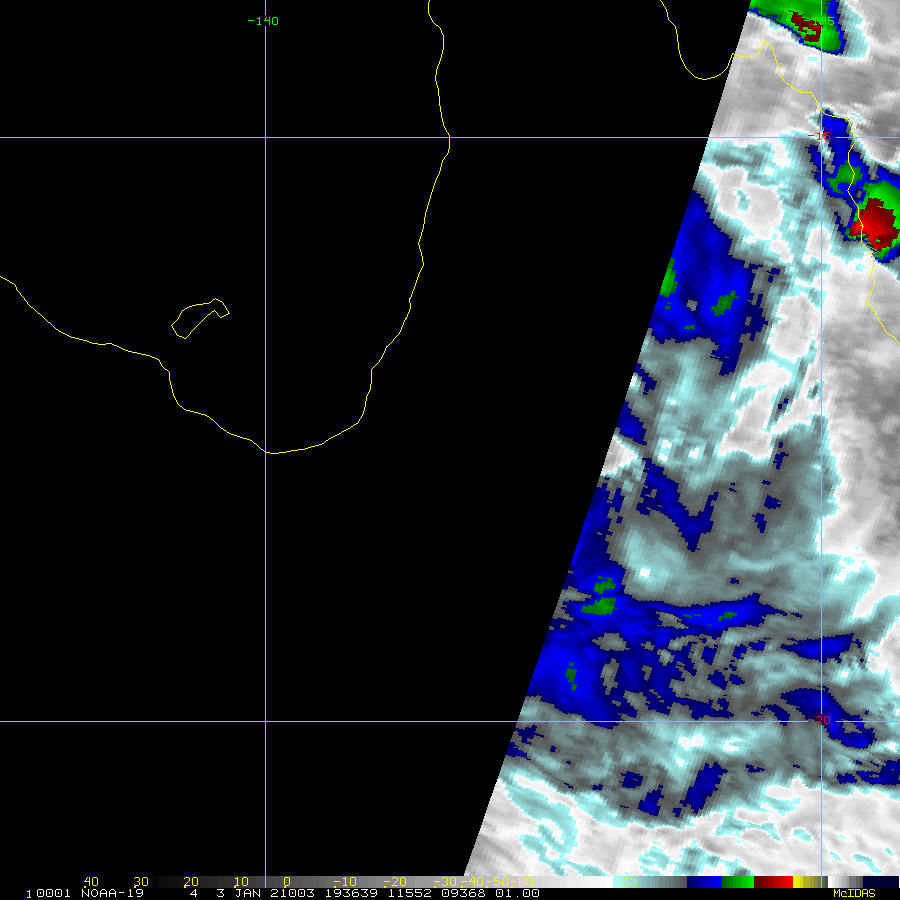
Task: Click the -10 temperature scale label
Action: click(345, 882)
